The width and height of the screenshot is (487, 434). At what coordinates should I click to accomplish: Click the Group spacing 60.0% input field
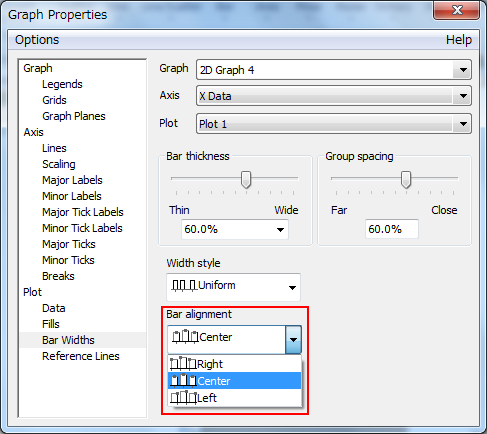392,229
